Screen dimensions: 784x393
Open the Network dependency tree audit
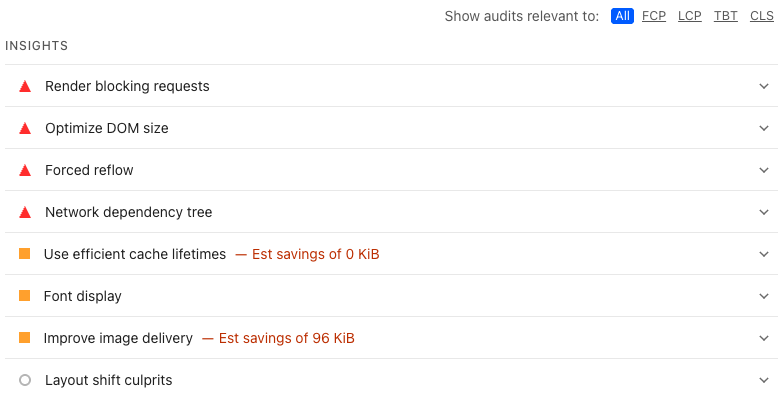[392, 212]
